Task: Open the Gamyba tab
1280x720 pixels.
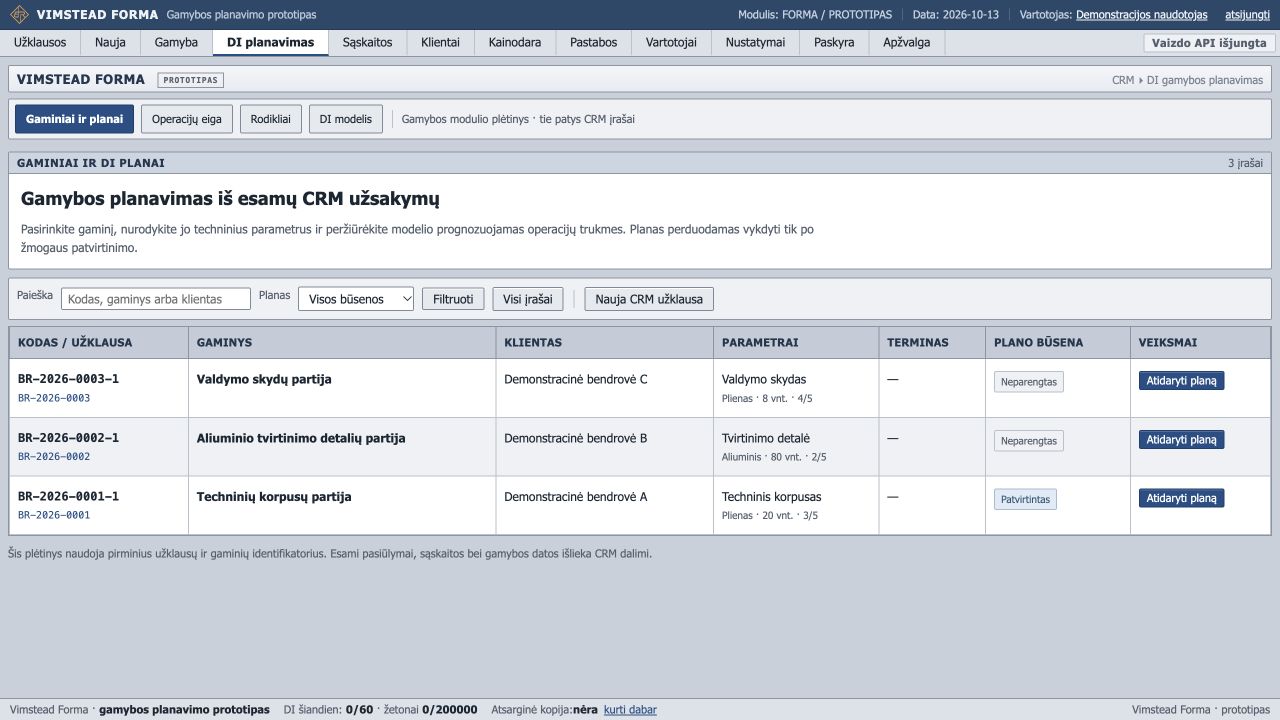Action: [176, 43]
